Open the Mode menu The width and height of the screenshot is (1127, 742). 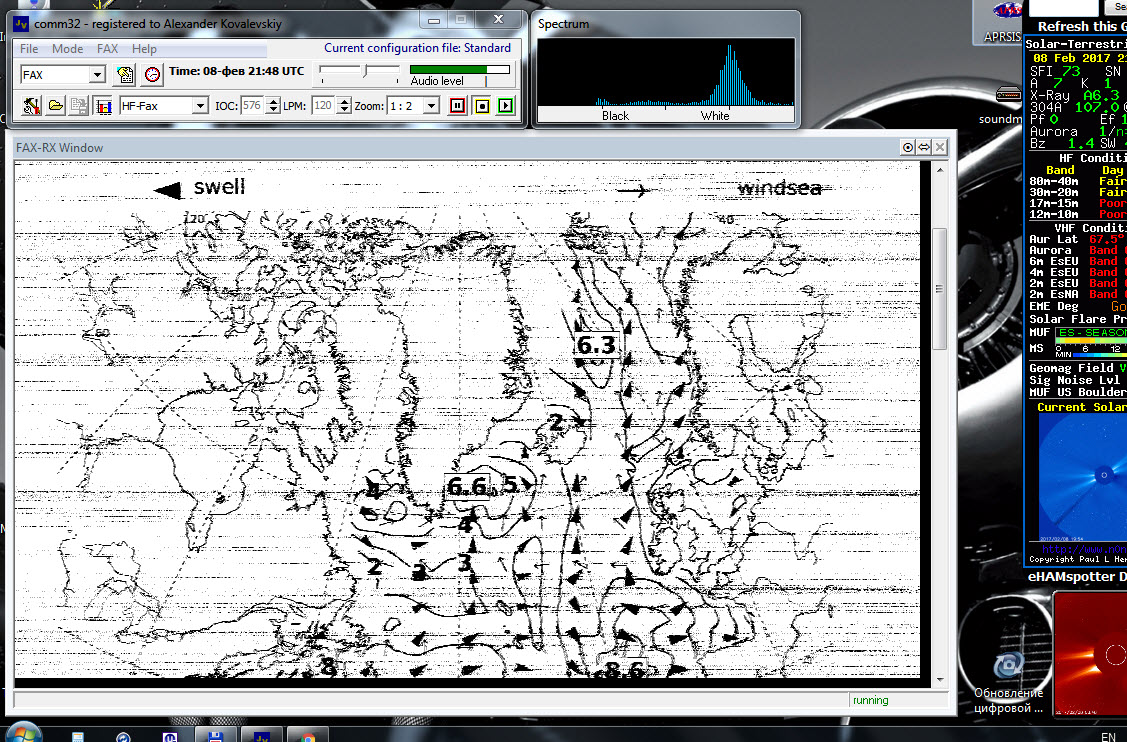(68, 48)
